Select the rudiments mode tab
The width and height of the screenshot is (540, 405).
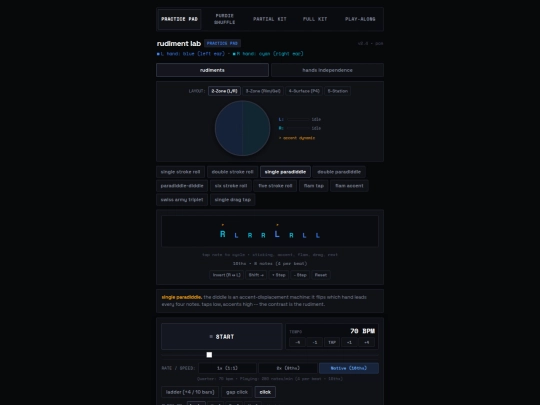(x=212, y=70)
